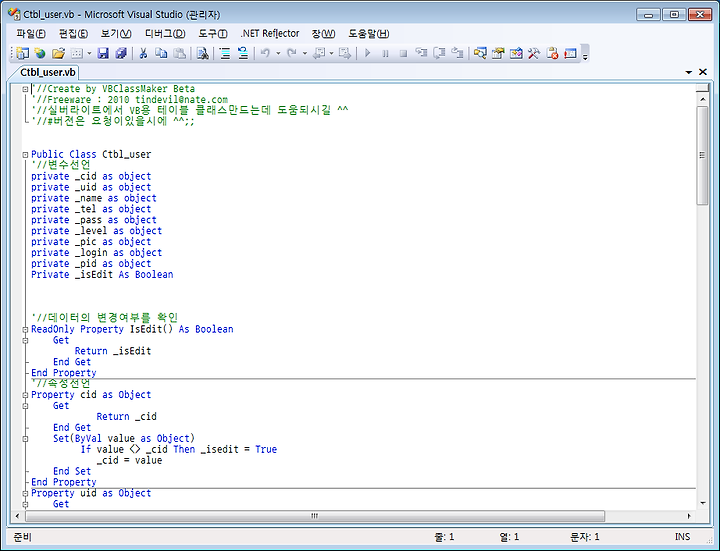Collapse the Public Class Ctbl_user outline
Viewport: 720px width, 551px height.
tap(25, 155)
